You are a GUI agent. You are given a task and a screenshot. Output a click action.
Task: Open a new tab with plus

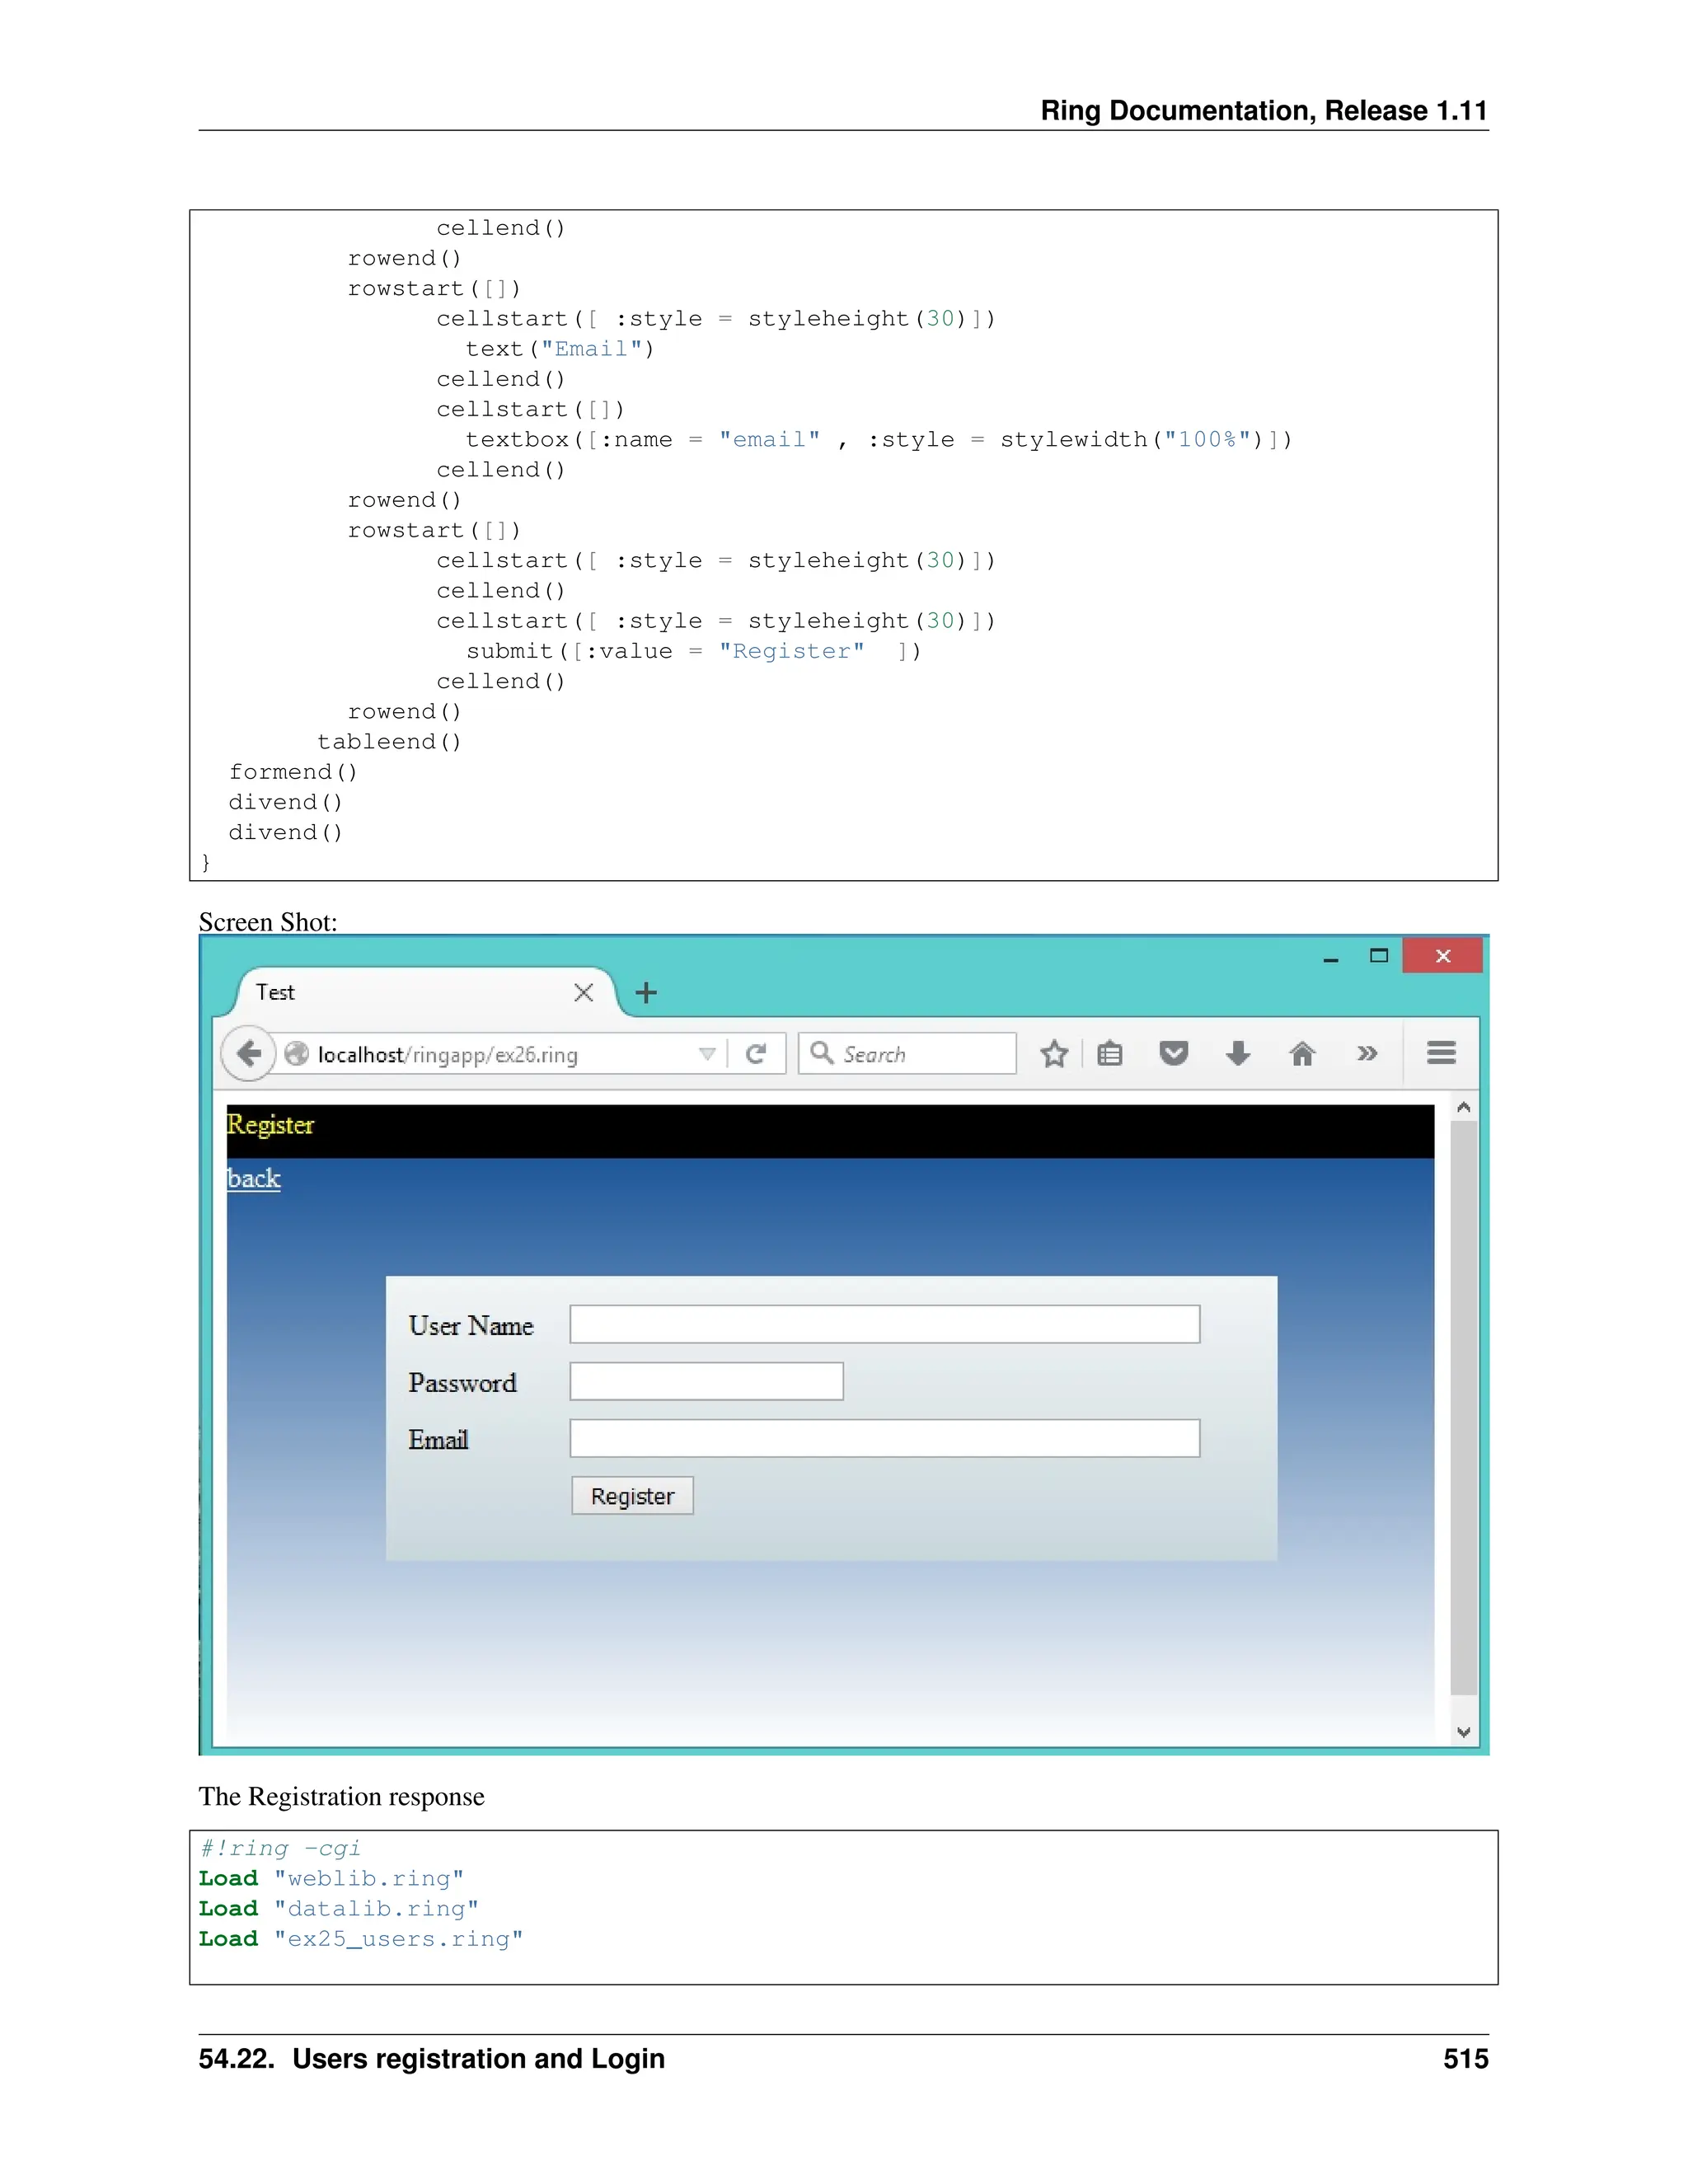tap(646, 992)
